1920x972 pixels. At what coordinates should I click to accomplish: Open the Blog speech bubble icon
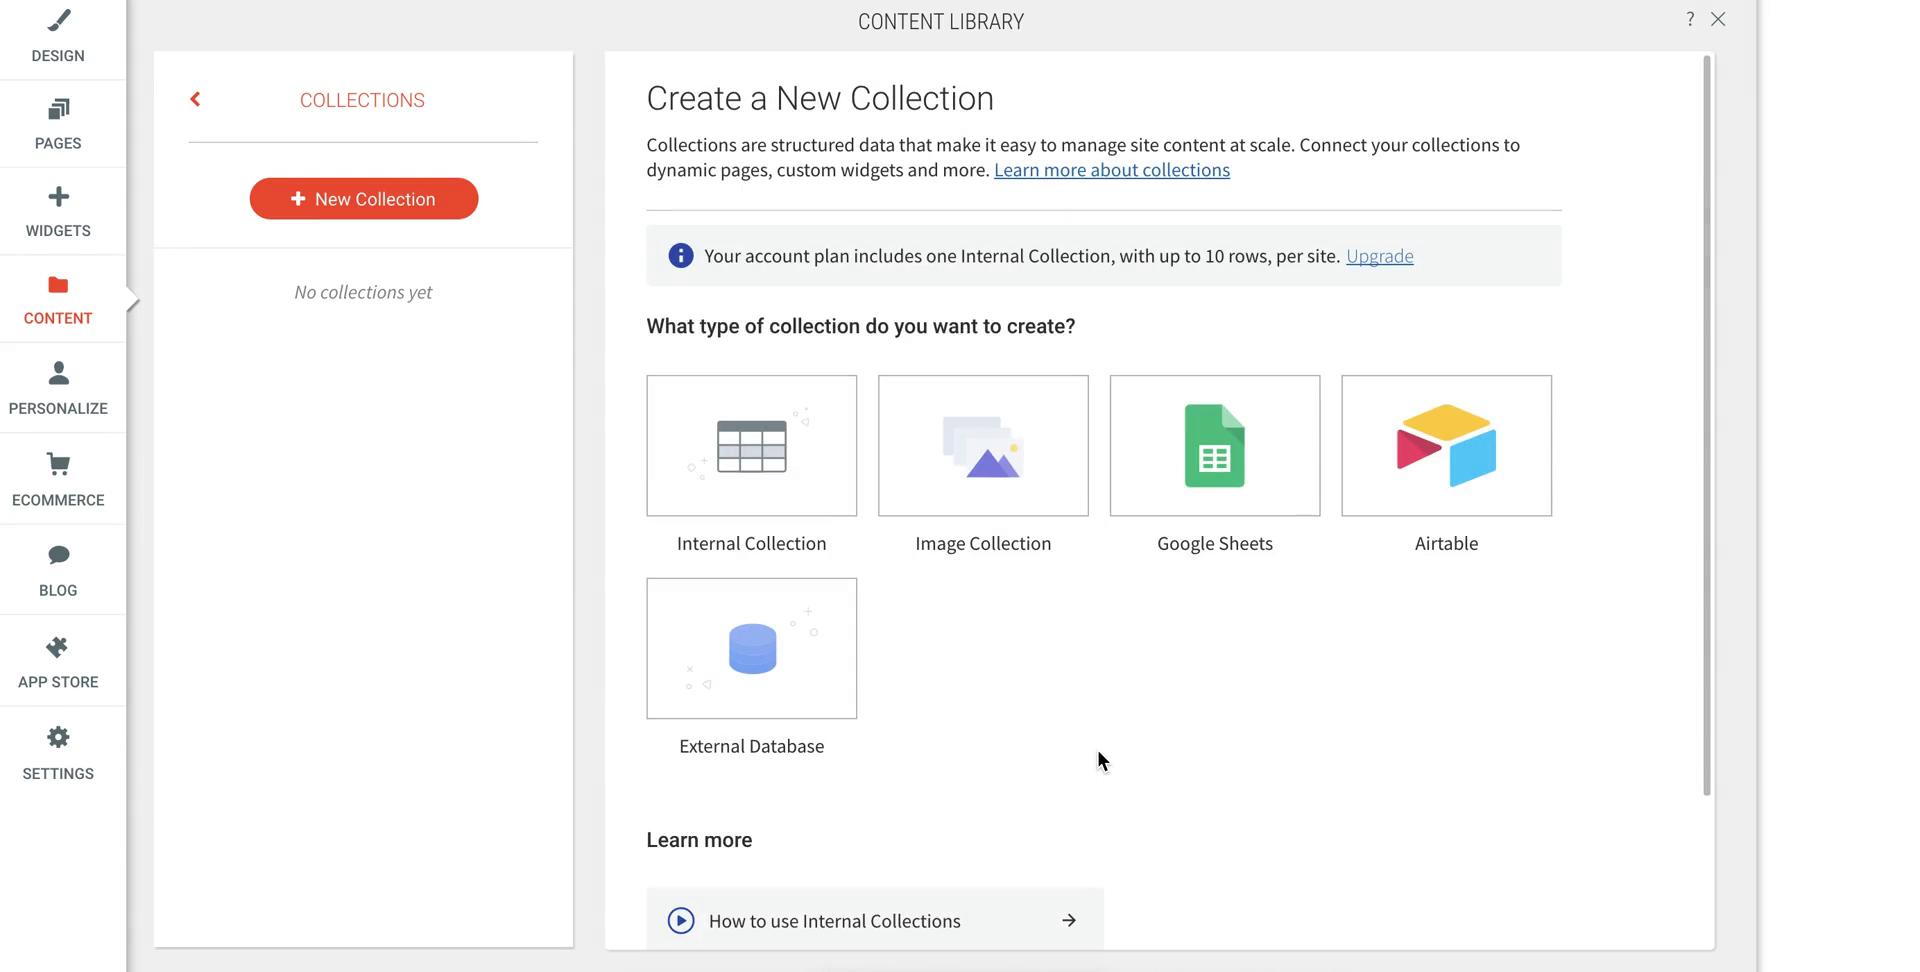point(59,555)
